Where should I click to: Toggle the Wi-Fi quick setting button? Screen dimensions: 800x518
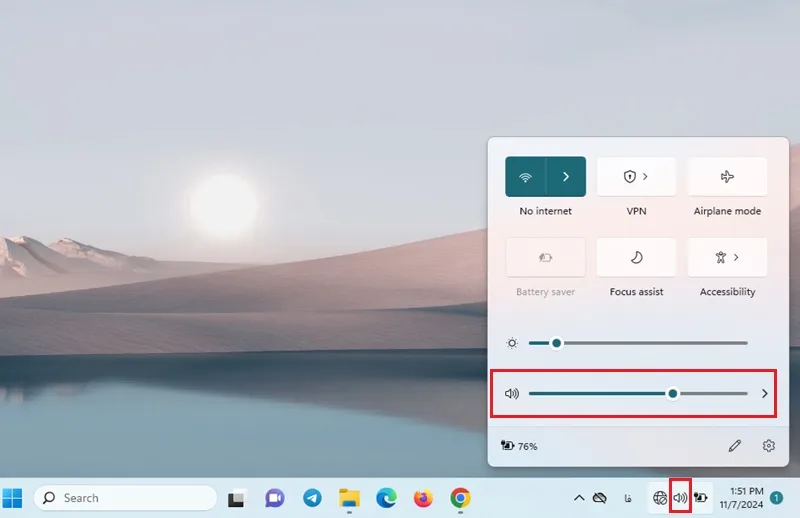pos(526,177)
